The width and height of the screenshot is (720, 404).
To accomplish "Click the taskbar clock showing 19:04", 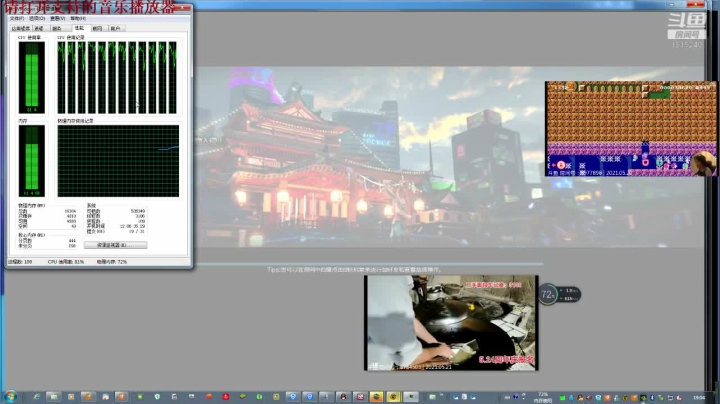I will 699,398.
